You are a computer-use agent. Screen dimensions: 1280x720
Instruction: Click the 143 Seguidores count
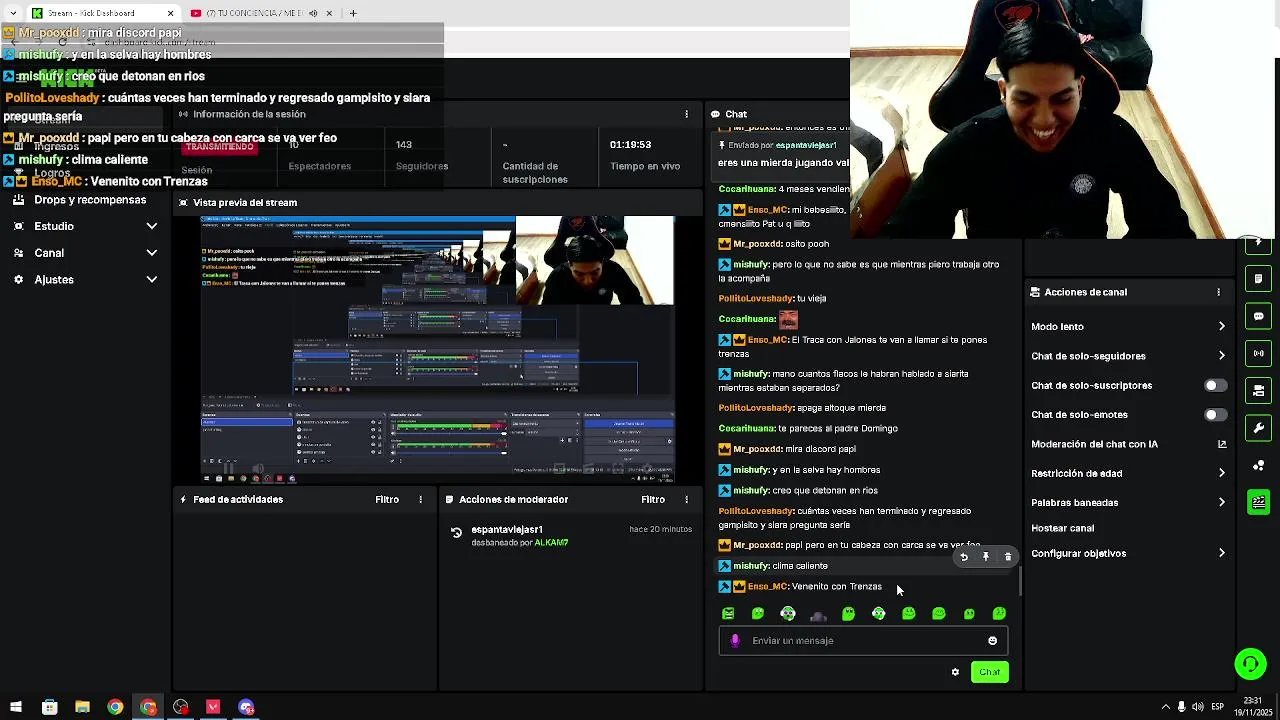pos(404,145)
